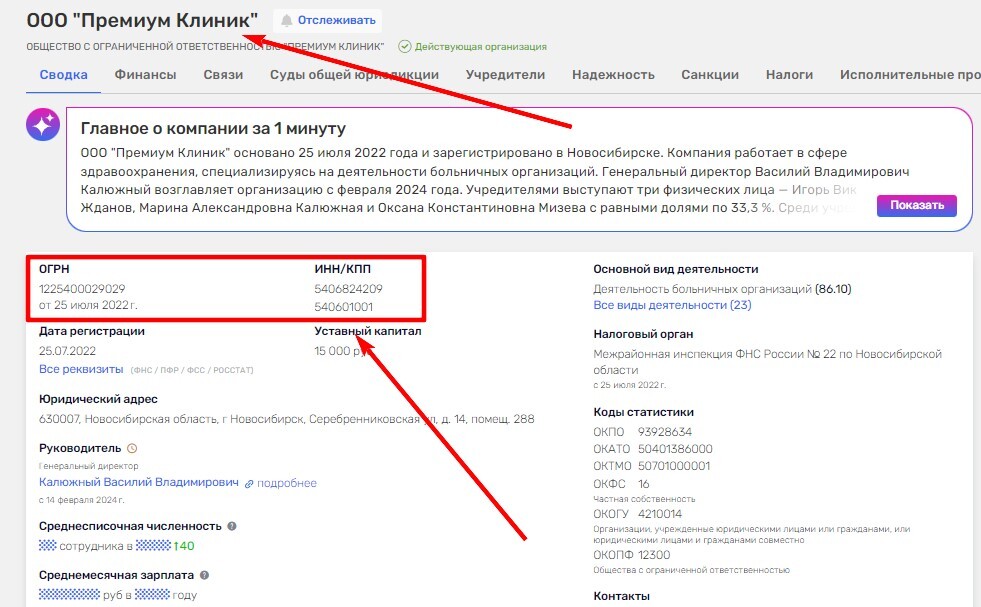Select the Надежность tab
Screen dimensions: 981x607
pyautogui.click(x=616, y=74)
